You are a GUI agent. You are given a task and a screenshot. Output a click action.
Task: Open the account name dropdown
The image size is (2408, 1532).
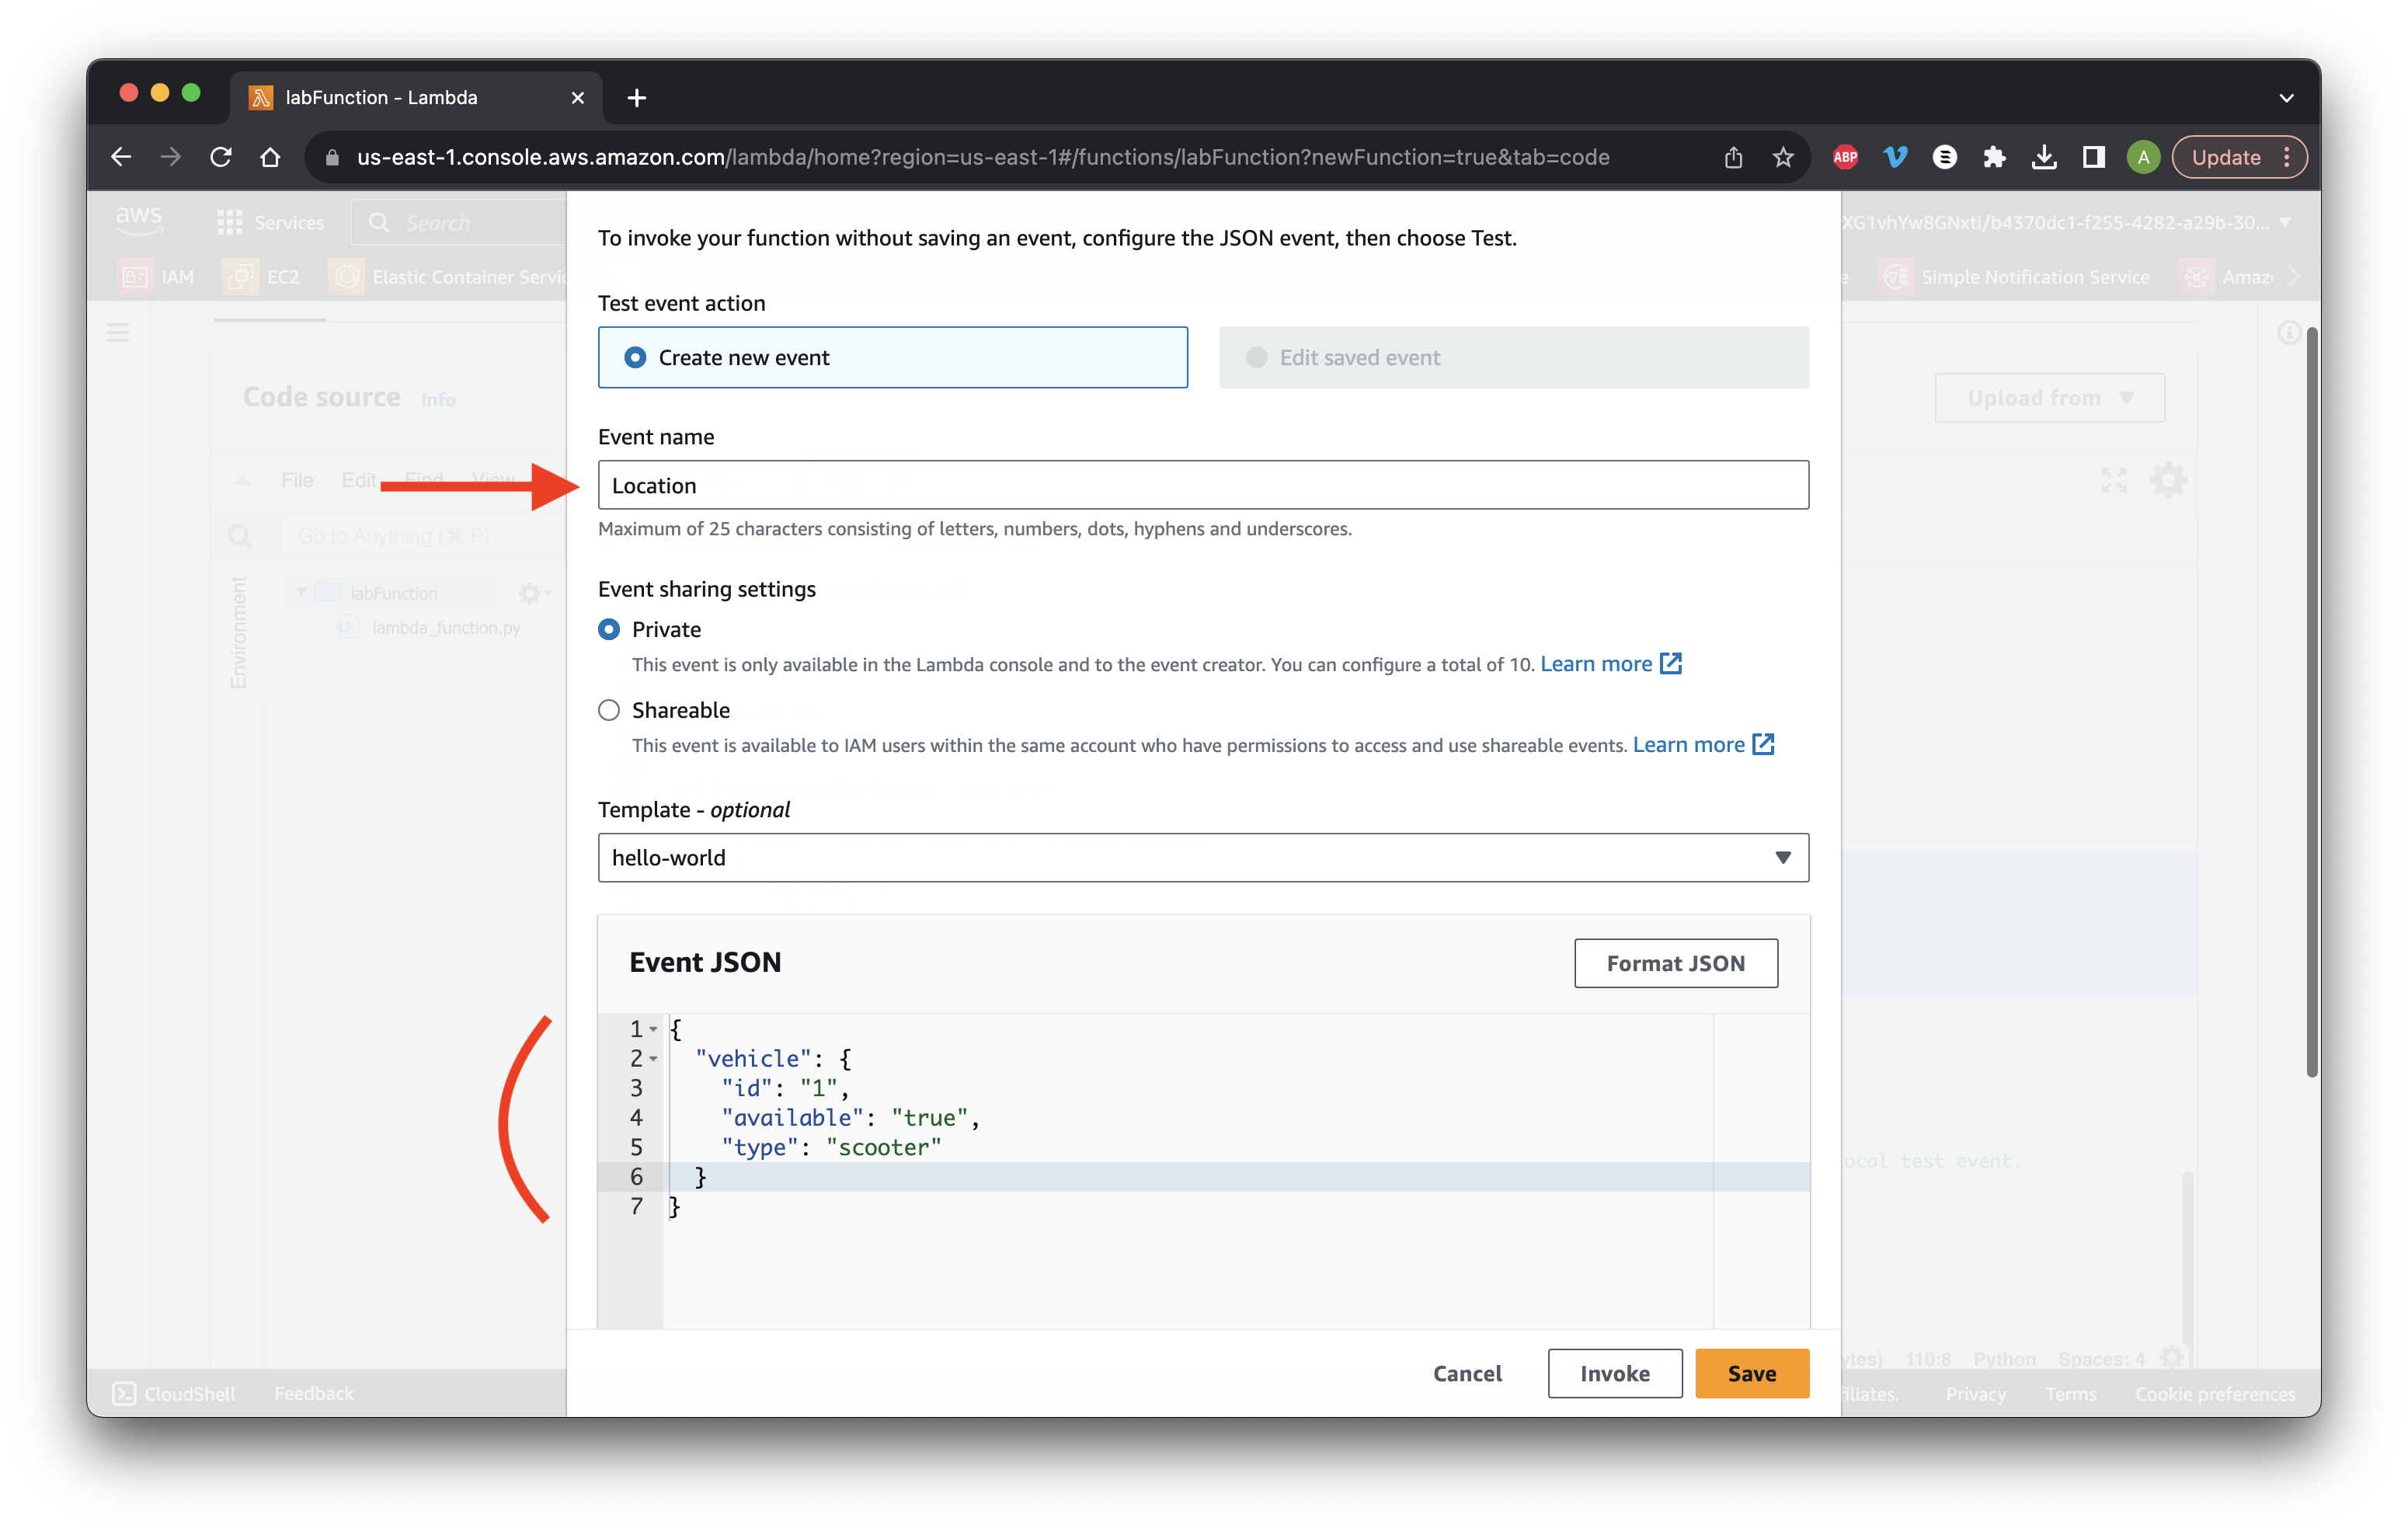(2068, 222)
